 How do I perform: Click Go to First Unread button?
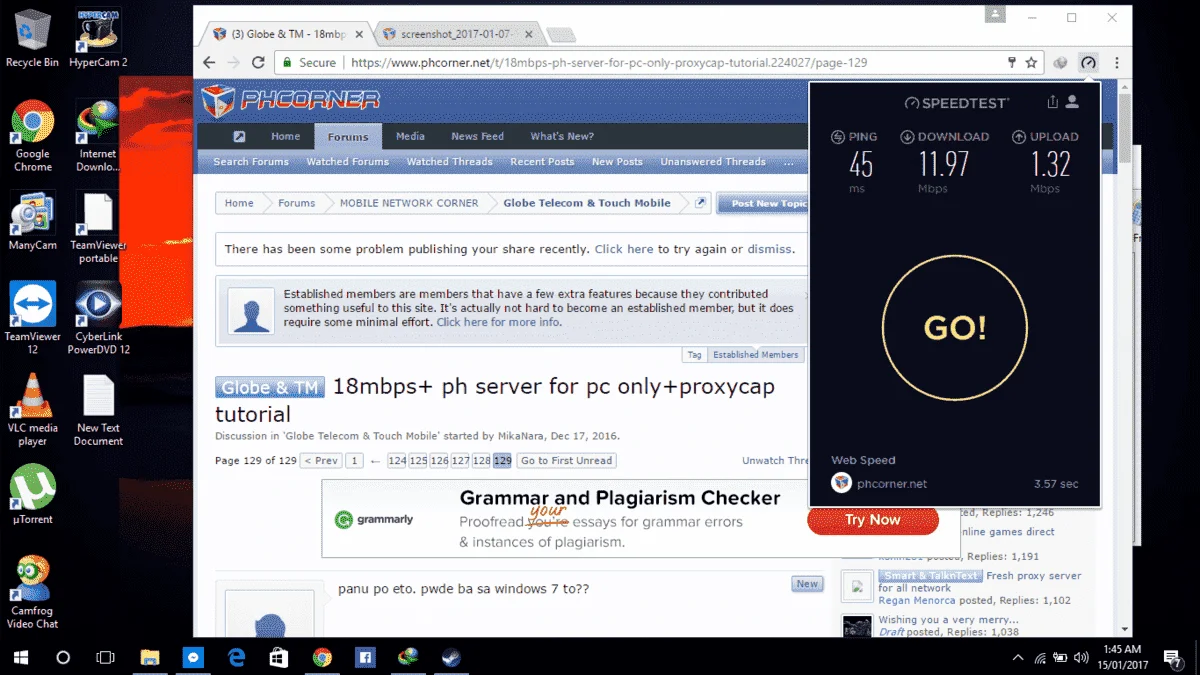point(566,461)
